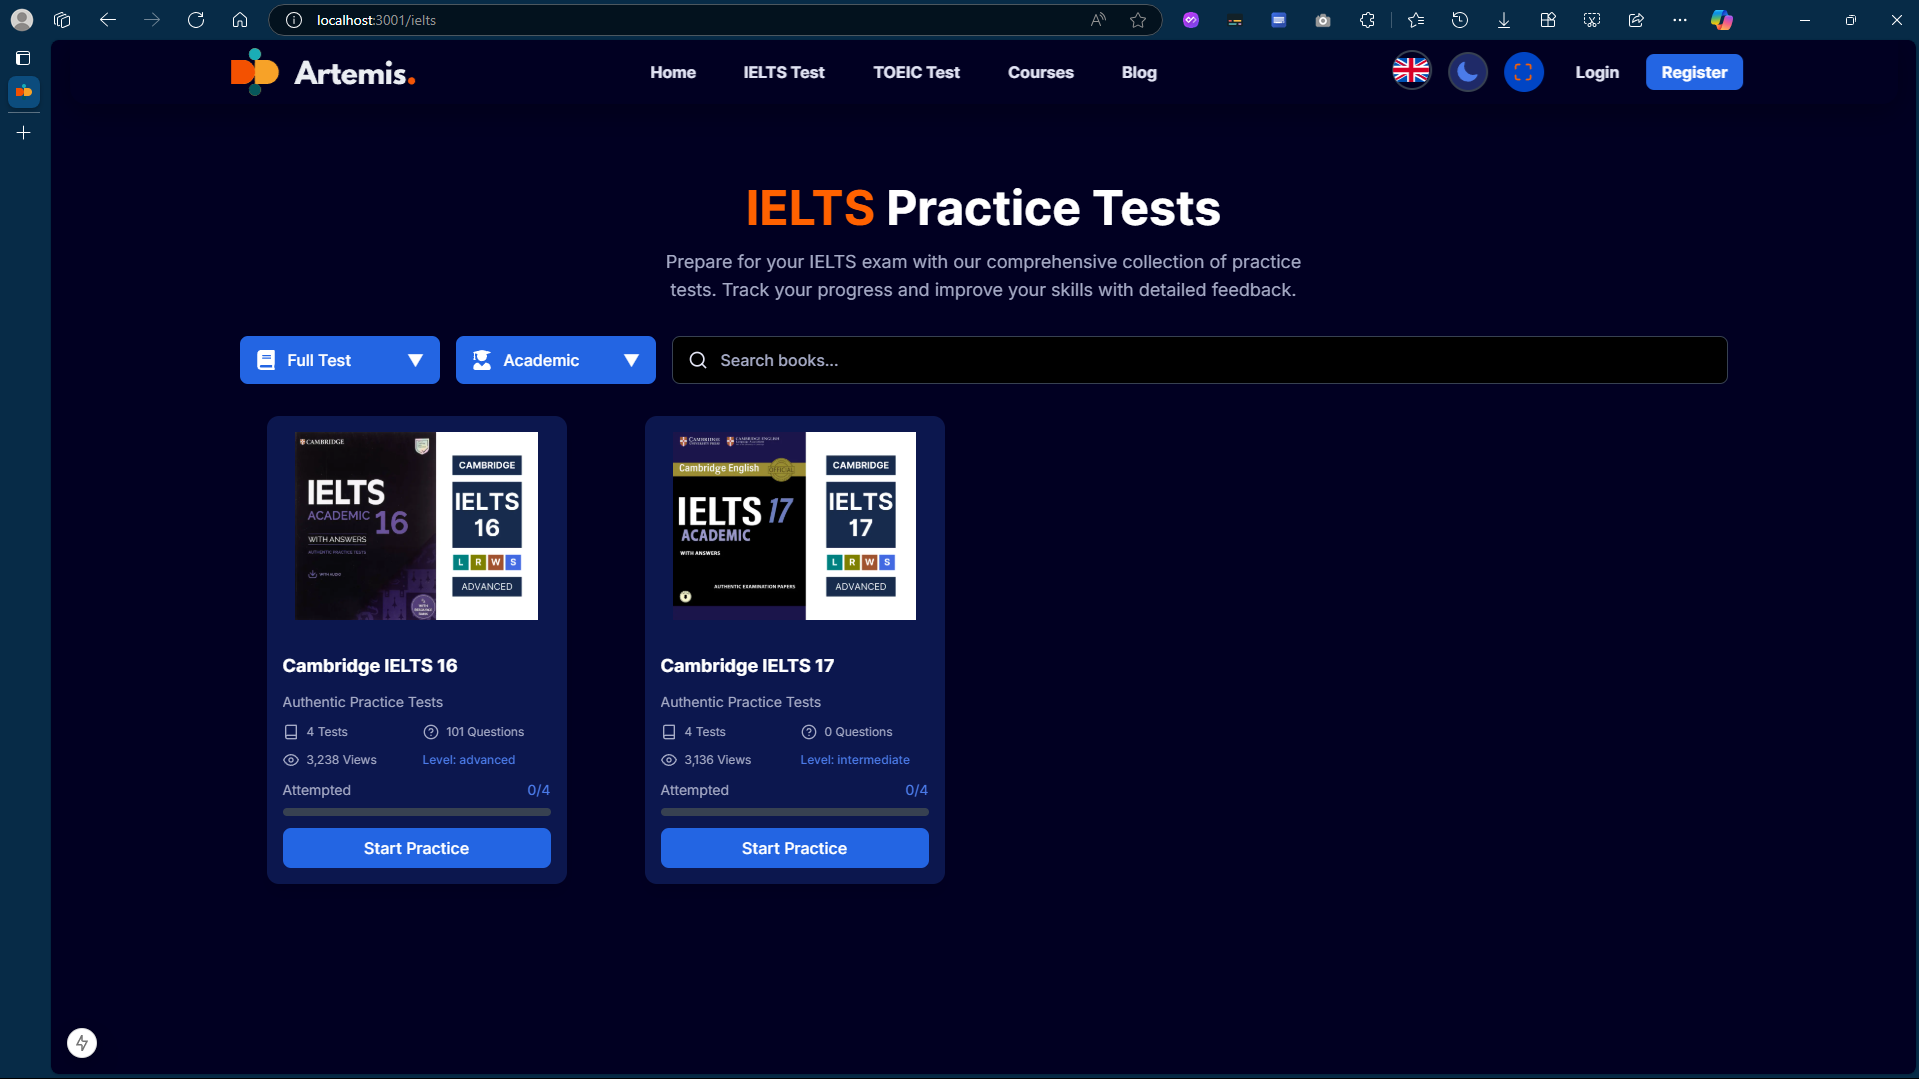Click the search magnifier icon
This screenshot has width=1919, height=1079.
(698, 360)
